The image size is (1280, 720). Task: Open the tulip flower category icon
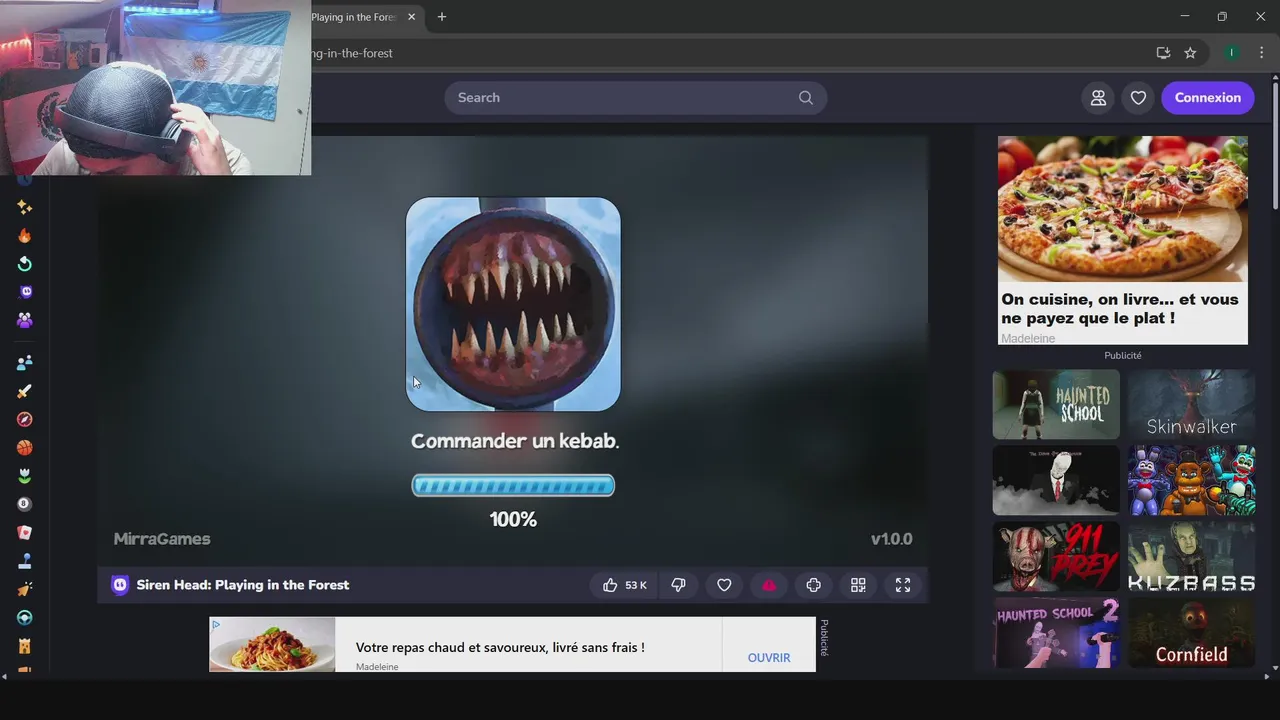(25, 476)
